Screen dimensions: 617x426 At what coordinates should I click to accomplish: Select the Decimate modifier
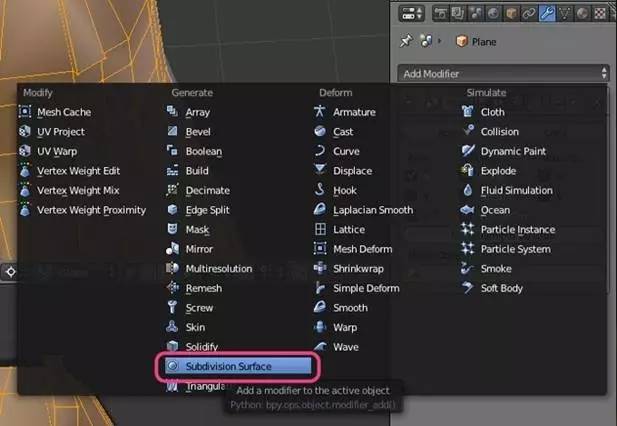pos(238,191)
